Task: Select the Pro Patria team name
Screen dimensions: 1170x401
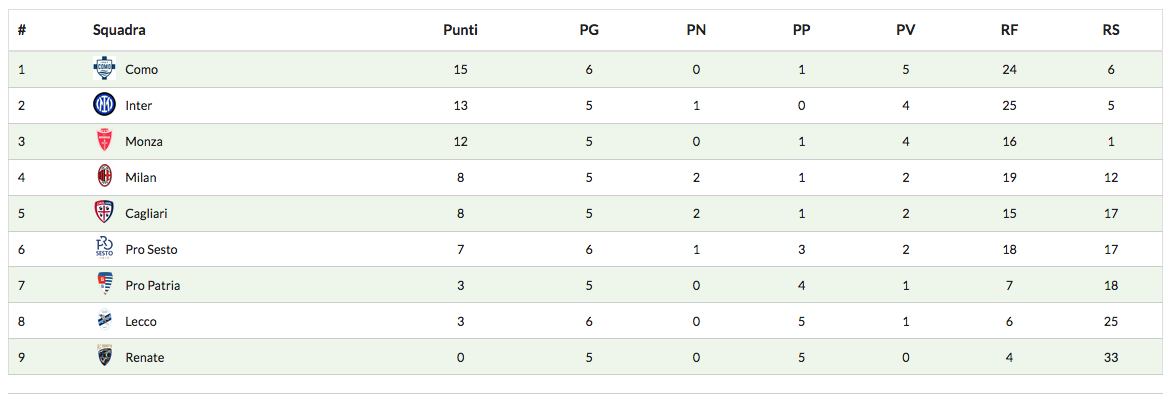Action: tap(152, 286)
